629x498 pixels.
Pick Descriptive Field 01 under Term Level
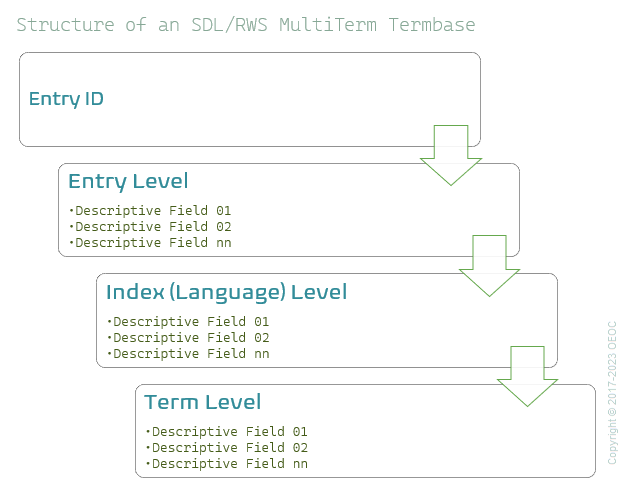[x=229, y=432]
